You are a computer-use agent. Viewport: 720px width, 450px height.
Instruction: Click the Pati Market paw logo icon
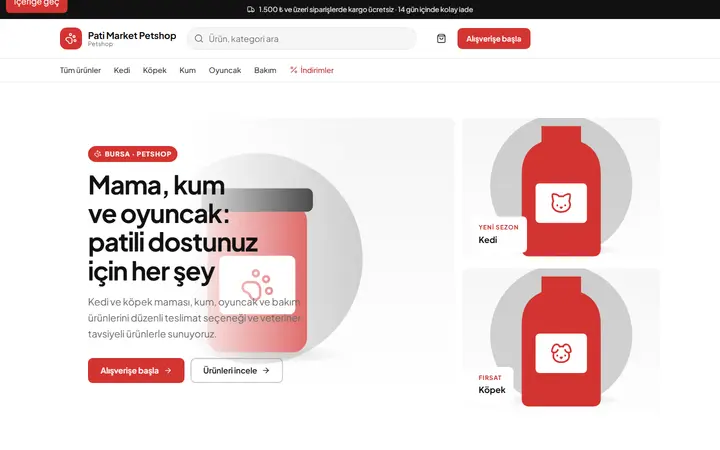pyautogui.click(x=71, y=39)
